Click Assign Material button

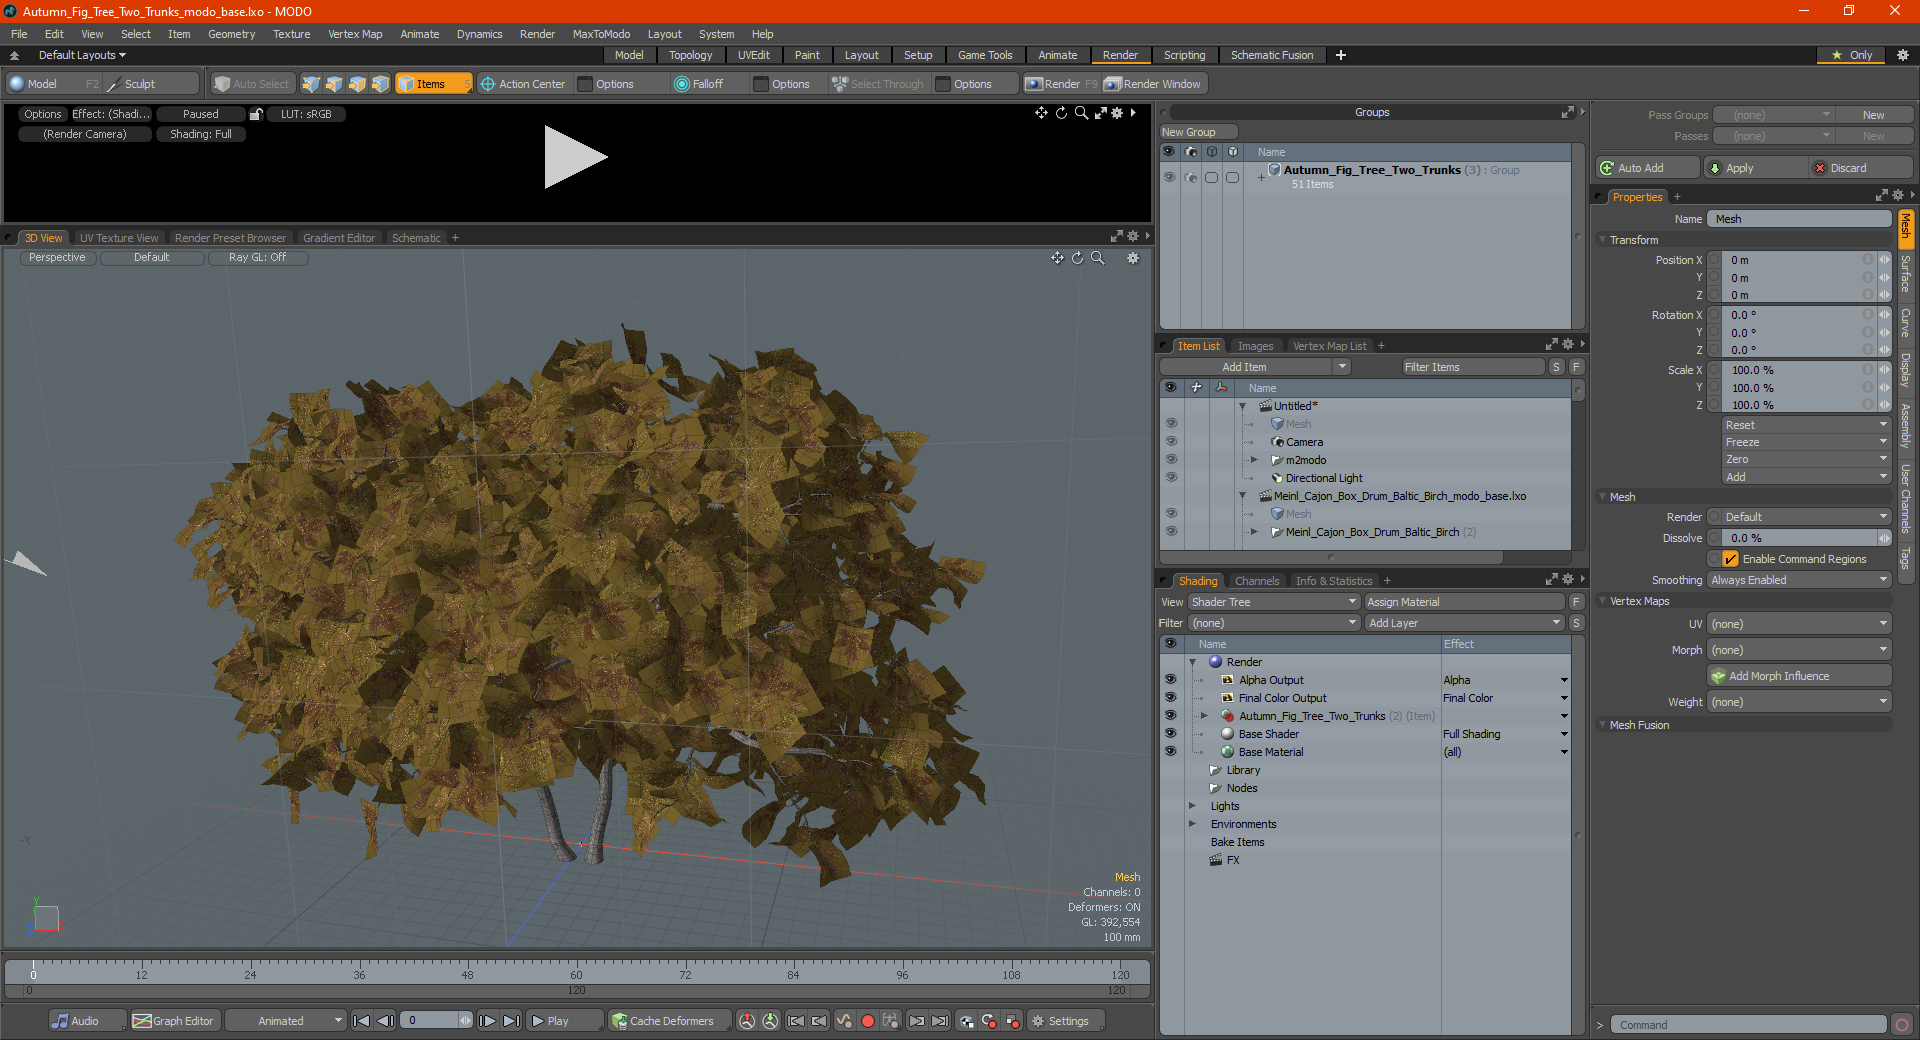tap(1464, 602)
